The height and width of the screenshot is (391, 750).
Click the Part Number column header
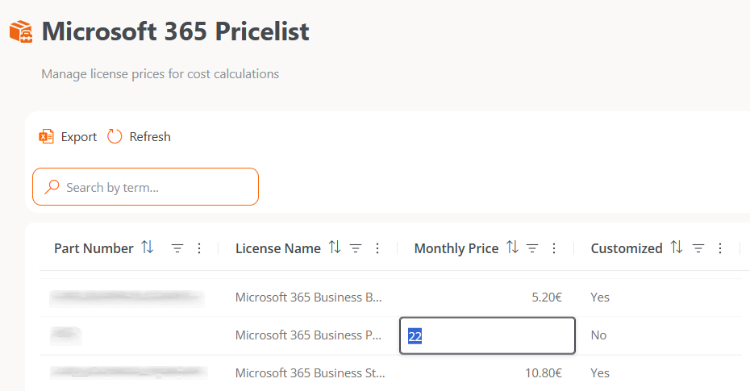click(94, 248)
